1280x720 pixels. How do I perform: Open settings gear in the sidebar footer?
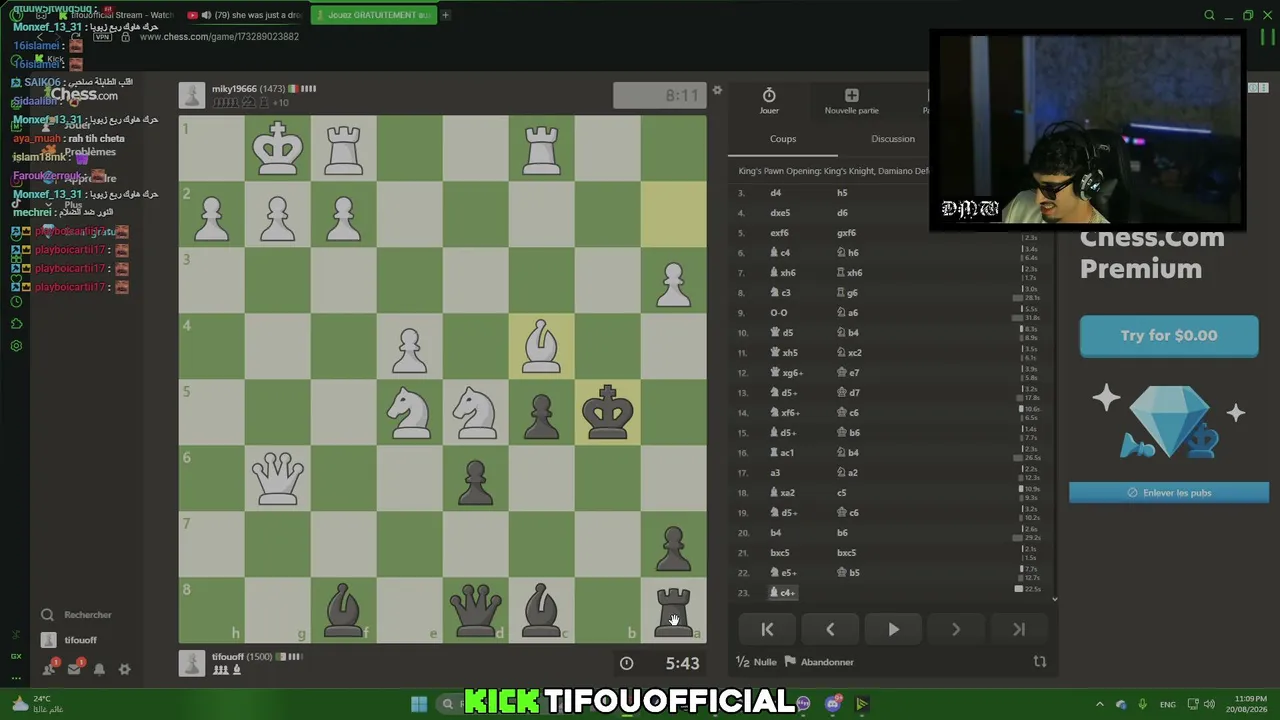[x=124, y=669]
